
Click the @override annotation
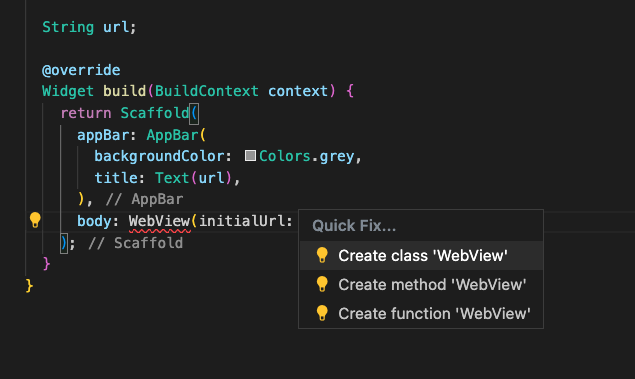(x=81, y=70)
